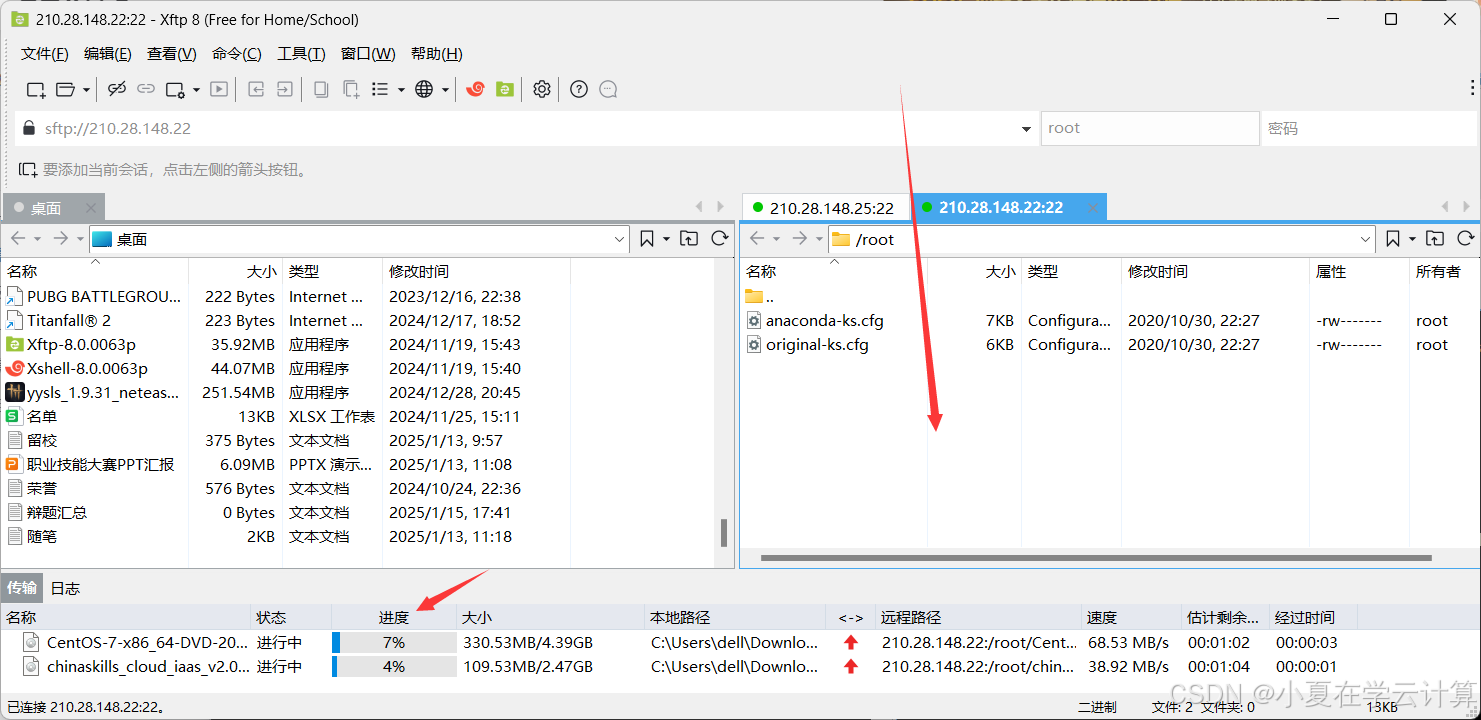Click the add-current-session icon below address bar
Screen dimensions: 1481x720
pos(28,169)
